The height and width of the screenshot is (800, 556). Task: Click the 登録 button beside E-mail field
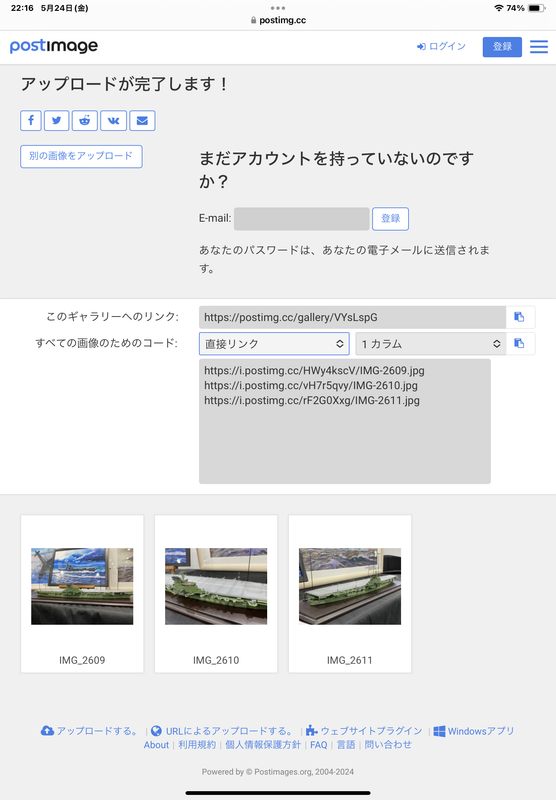click(x=390, y=218)
